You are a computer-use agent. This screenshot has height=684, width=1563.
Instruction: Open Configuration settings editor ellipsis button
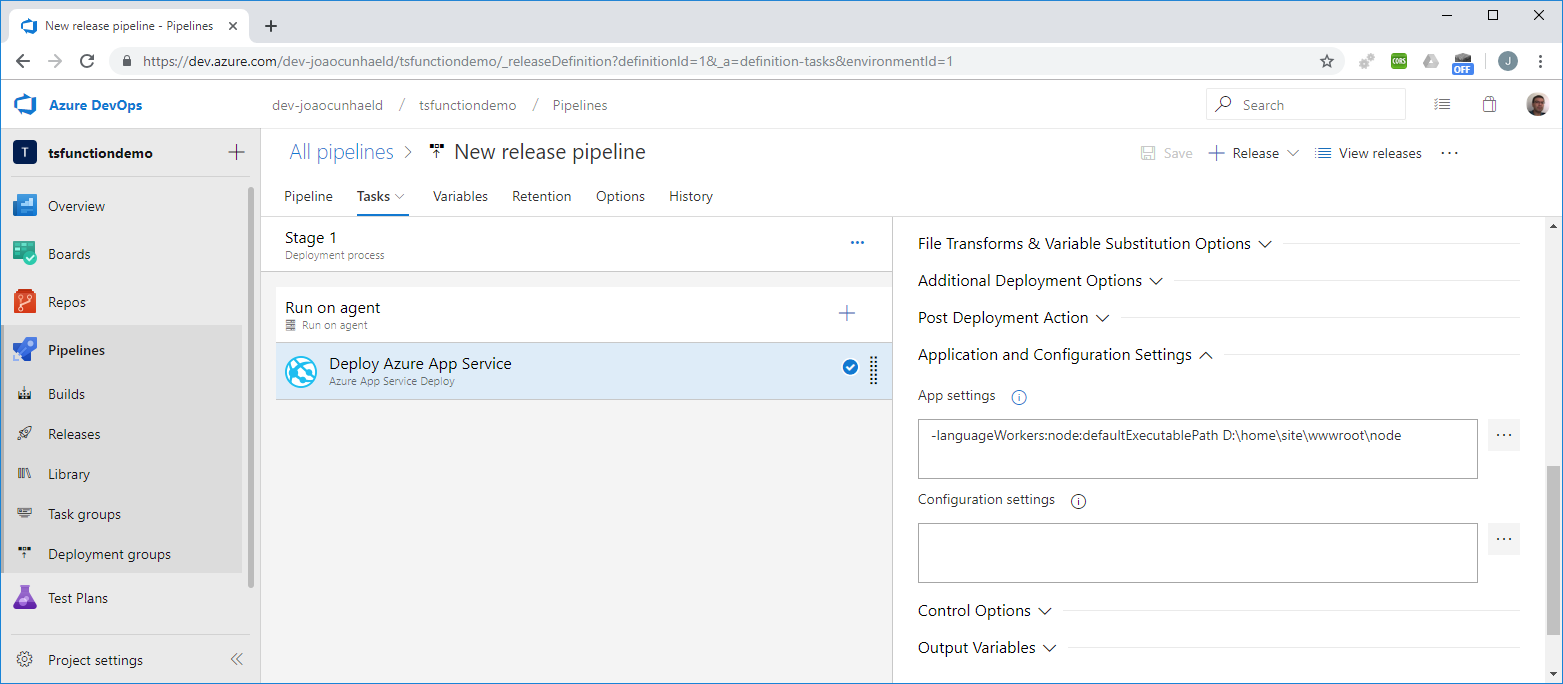[x=1503, y=539]
